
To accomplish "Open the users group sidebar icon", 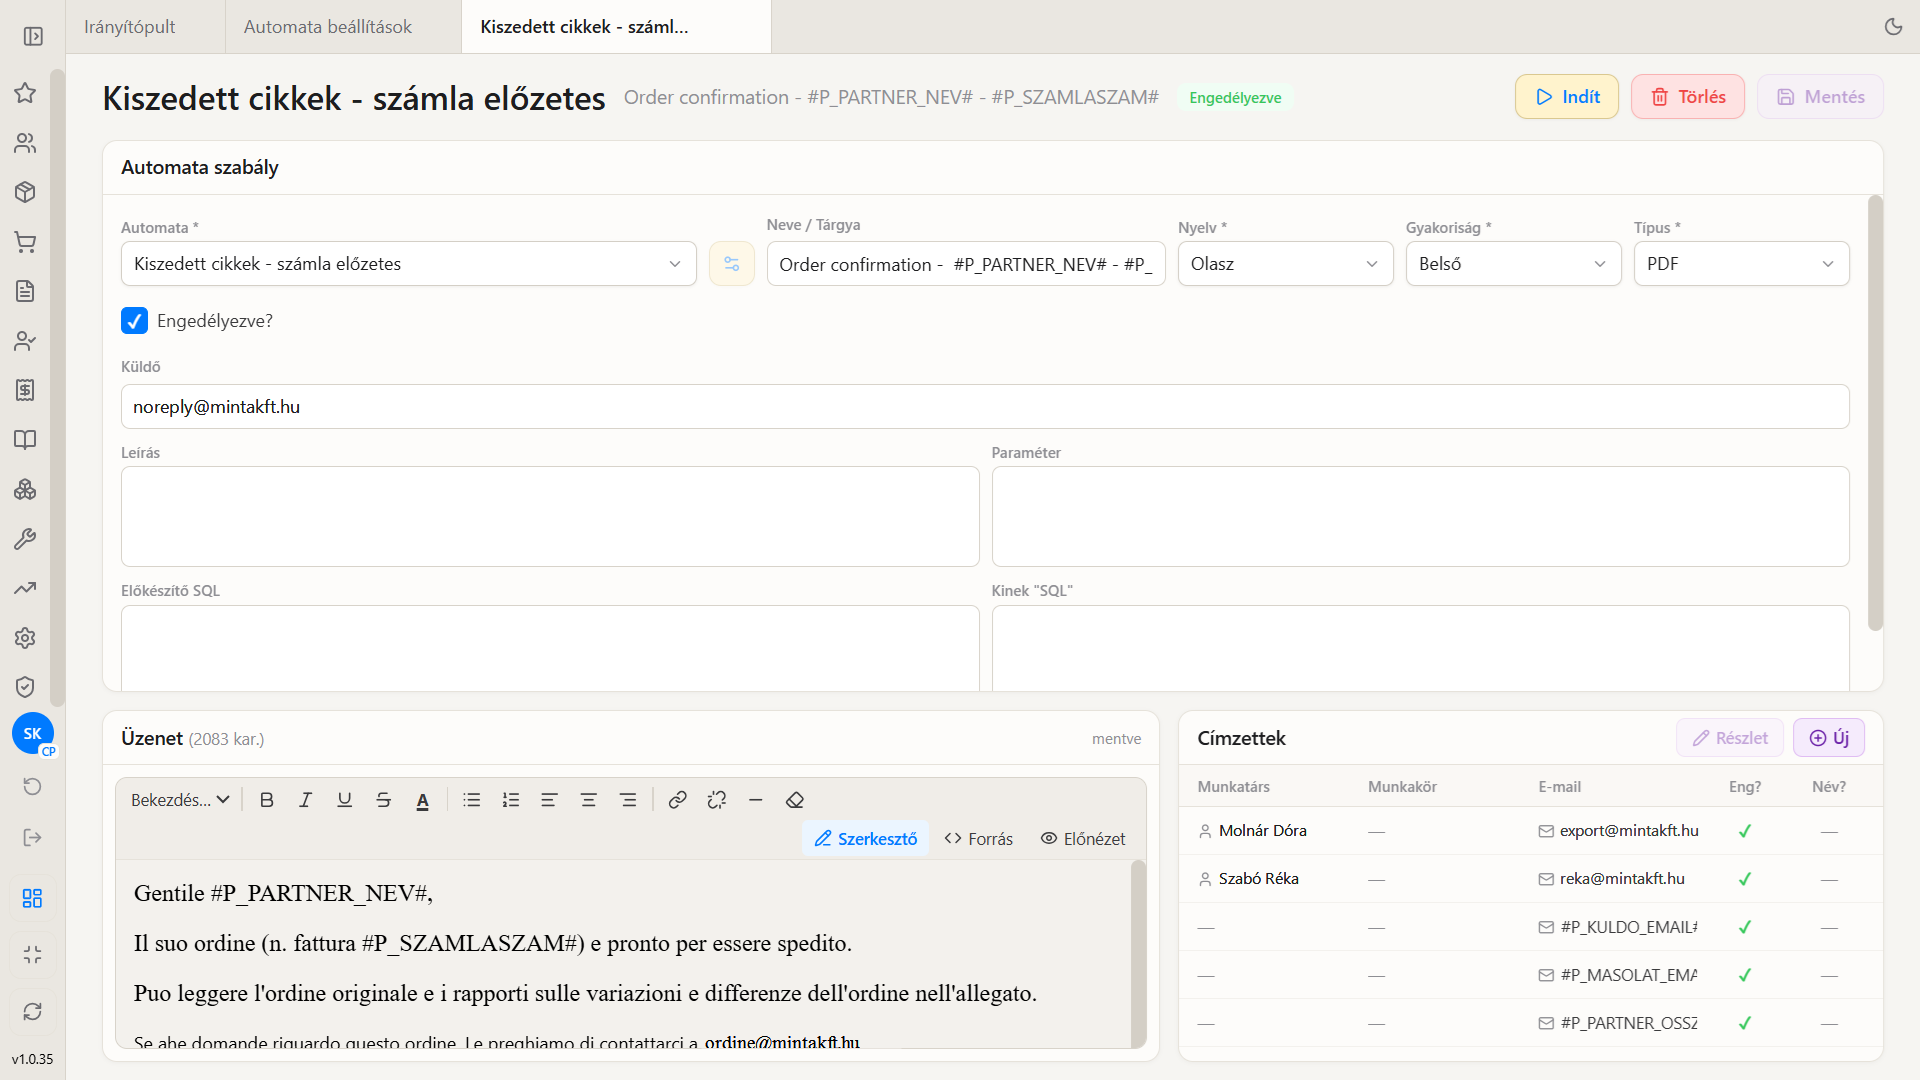I will coord(25,143).
